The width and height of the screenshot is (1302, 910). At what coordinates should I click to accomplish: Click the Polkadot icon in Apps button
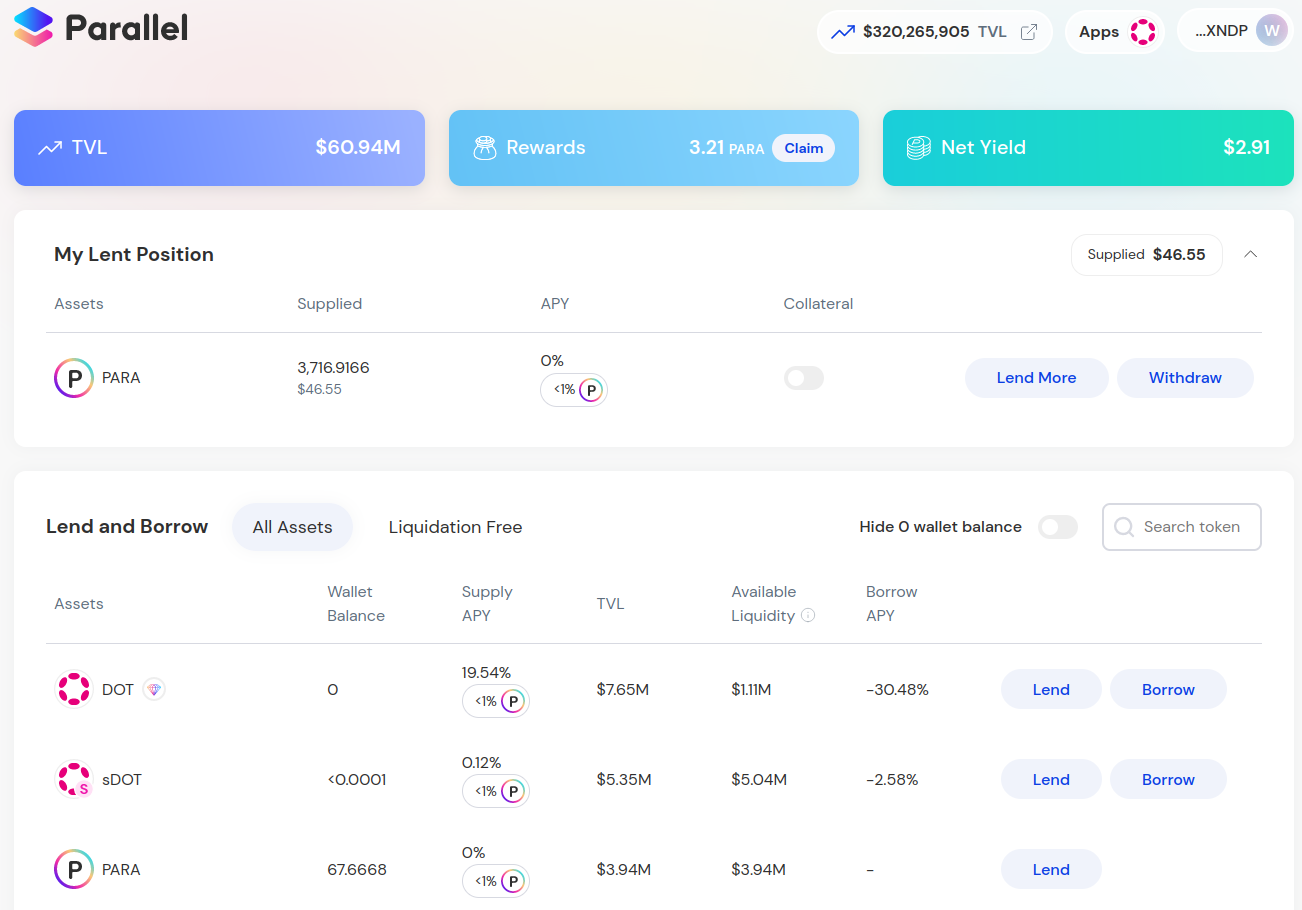pos(1142,32)
